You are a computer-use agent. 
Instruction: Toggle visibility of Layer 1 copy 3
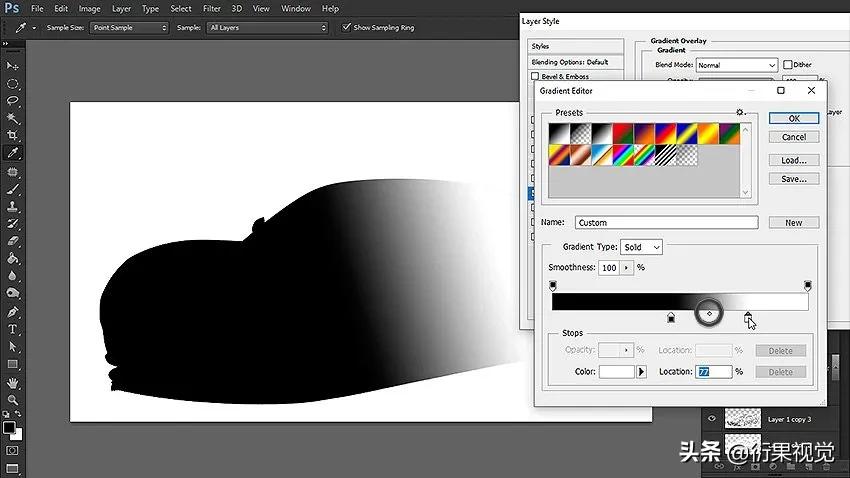pos(713,419)
